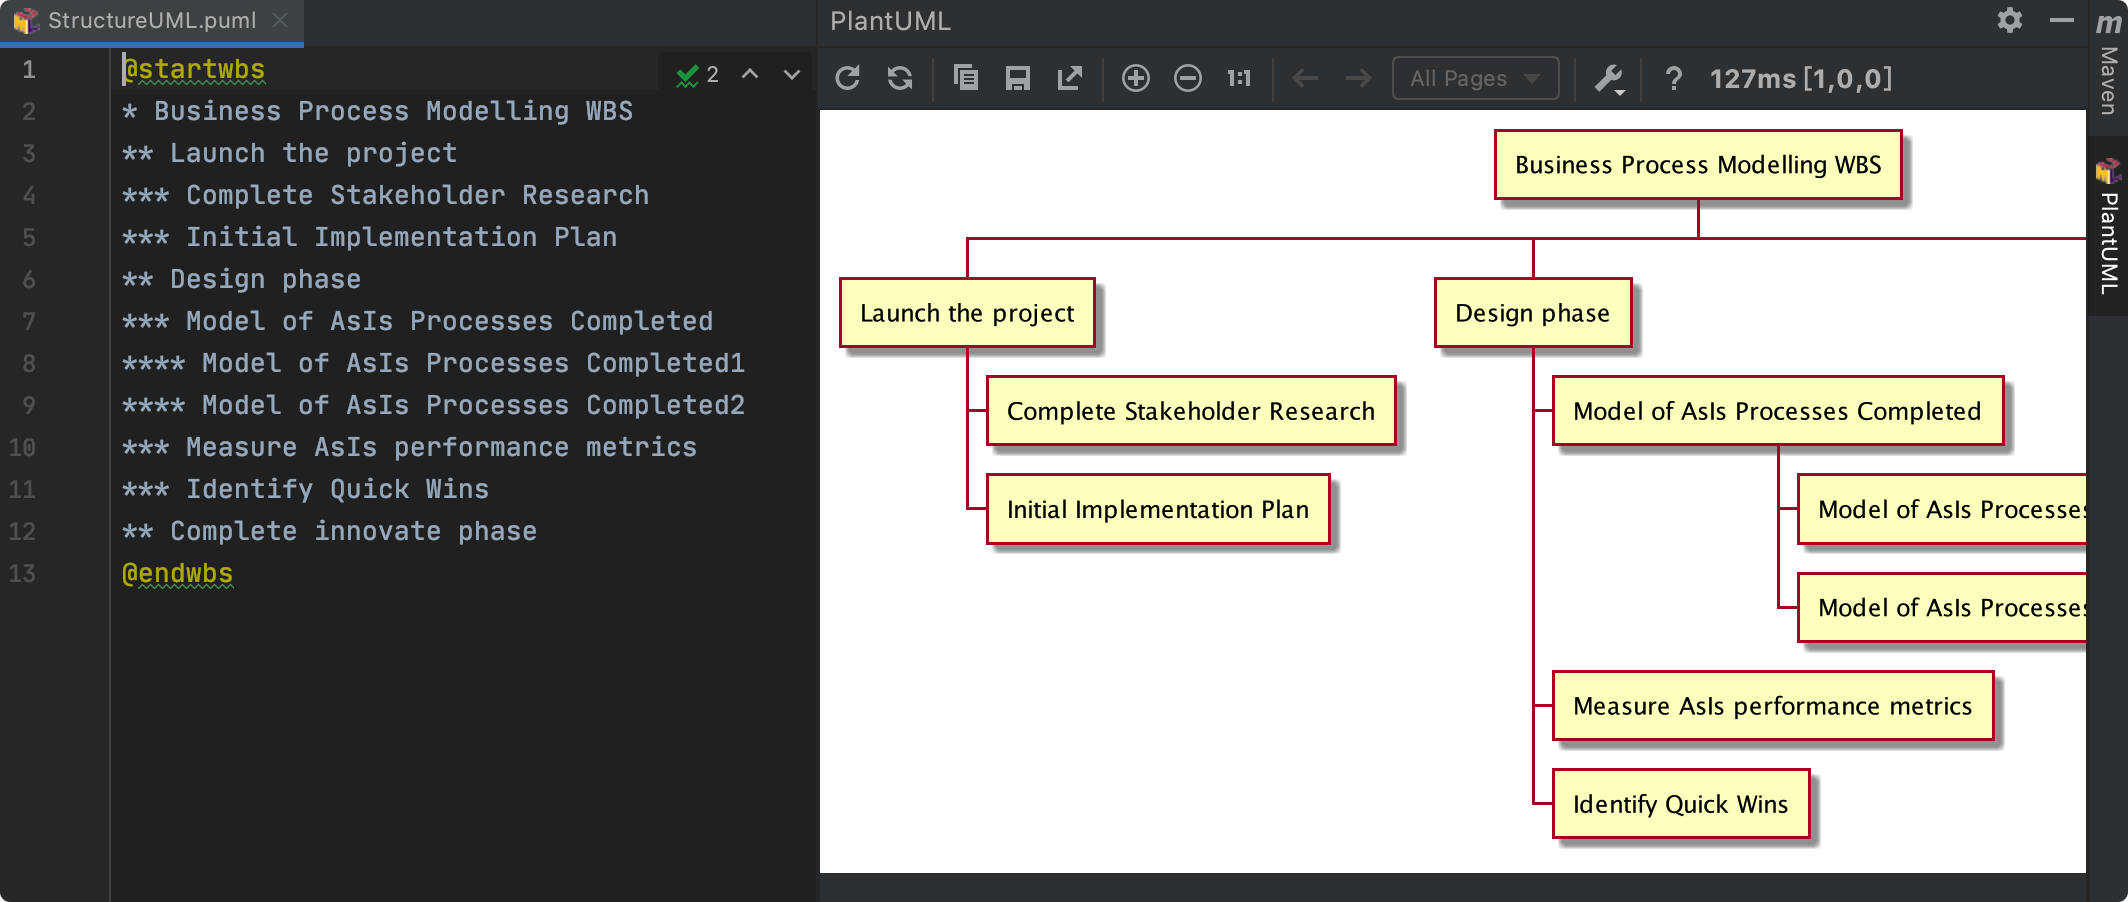
Task: Click 'Model of AsIs Processes Completed' diagram node
Action: coord(1778,411)
